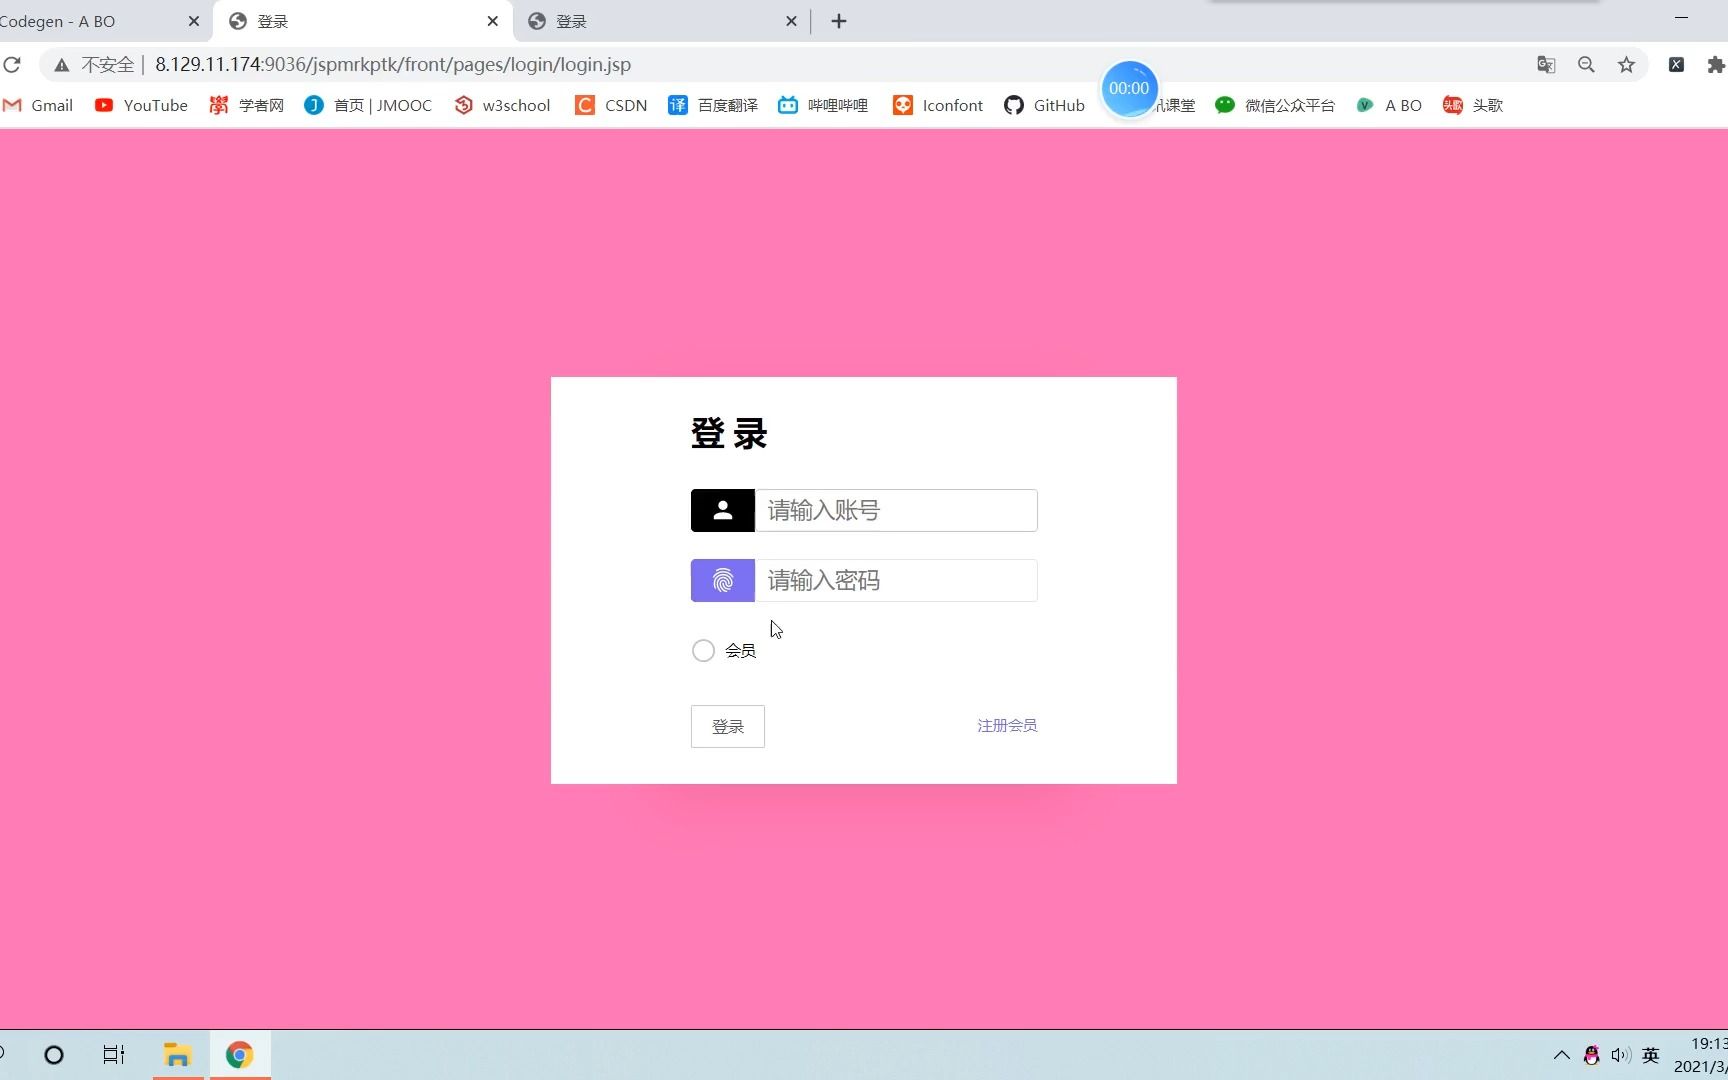The height and width of the screenshot is (1080, 1728).
Task: Open File Explorer from the taskbar
Action: point(178,1055)
